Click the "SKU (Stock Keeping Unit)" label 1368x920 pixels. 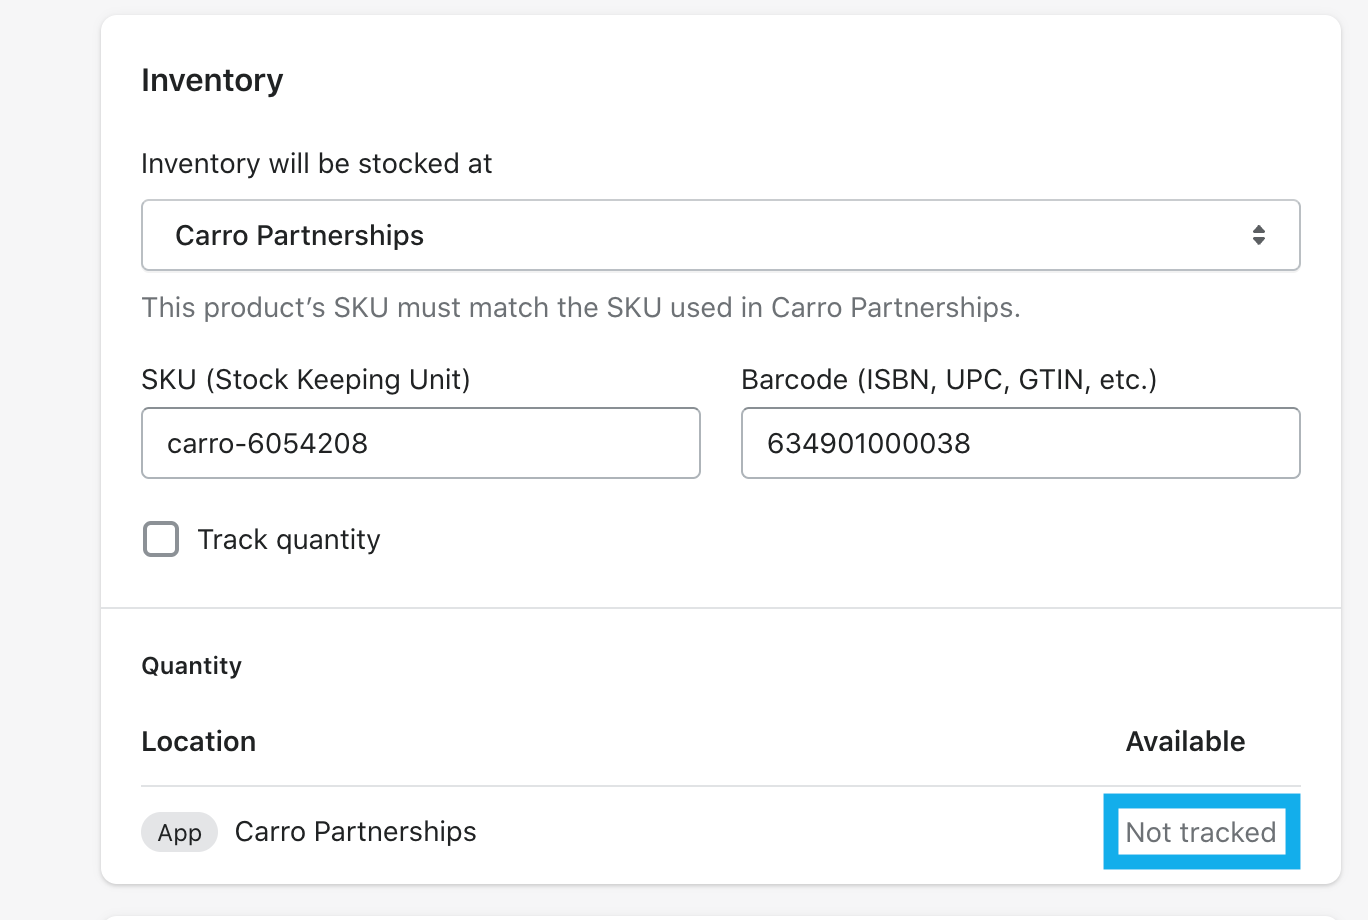click(305, 380)
